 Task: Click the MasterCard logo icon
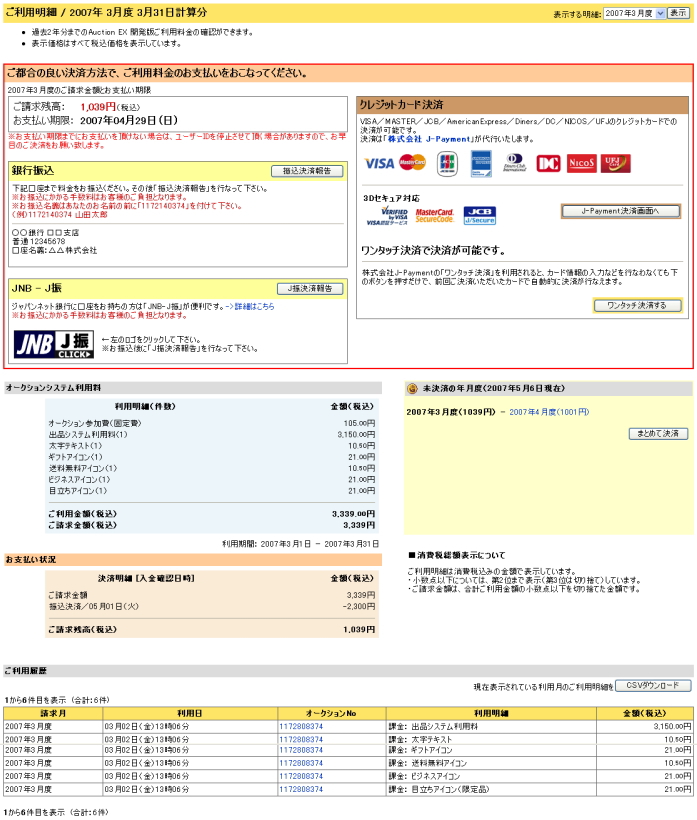tap(412, 163)
